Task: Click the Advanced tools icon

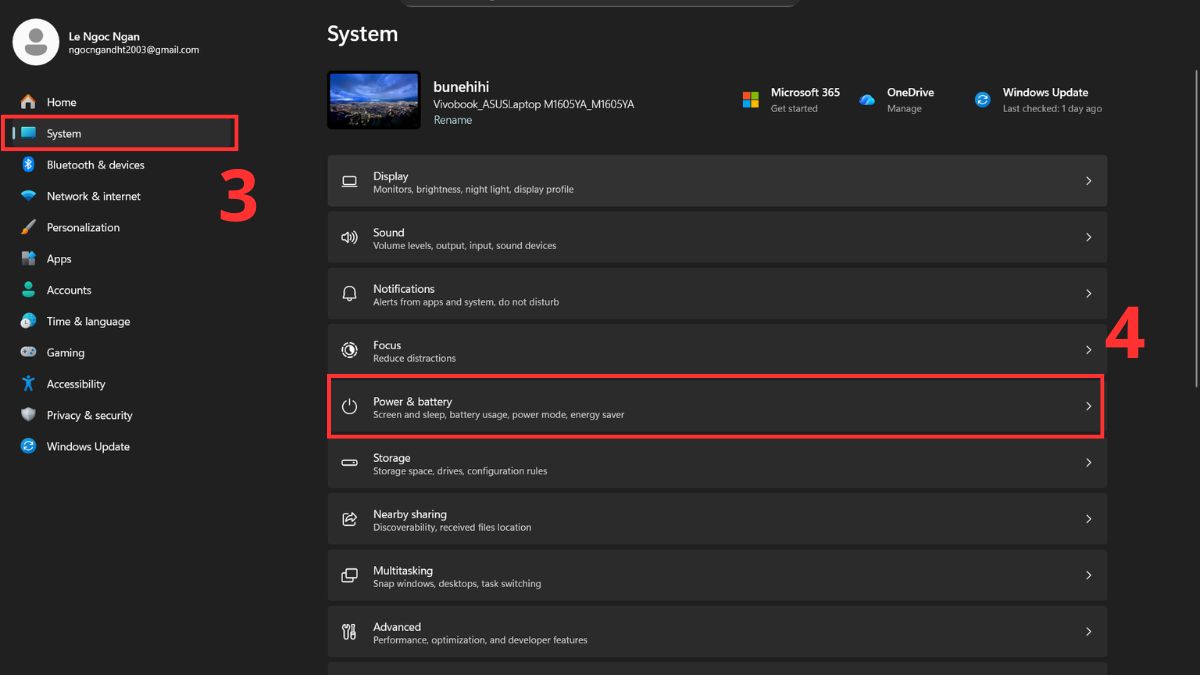Action: [x=349, y=631]
